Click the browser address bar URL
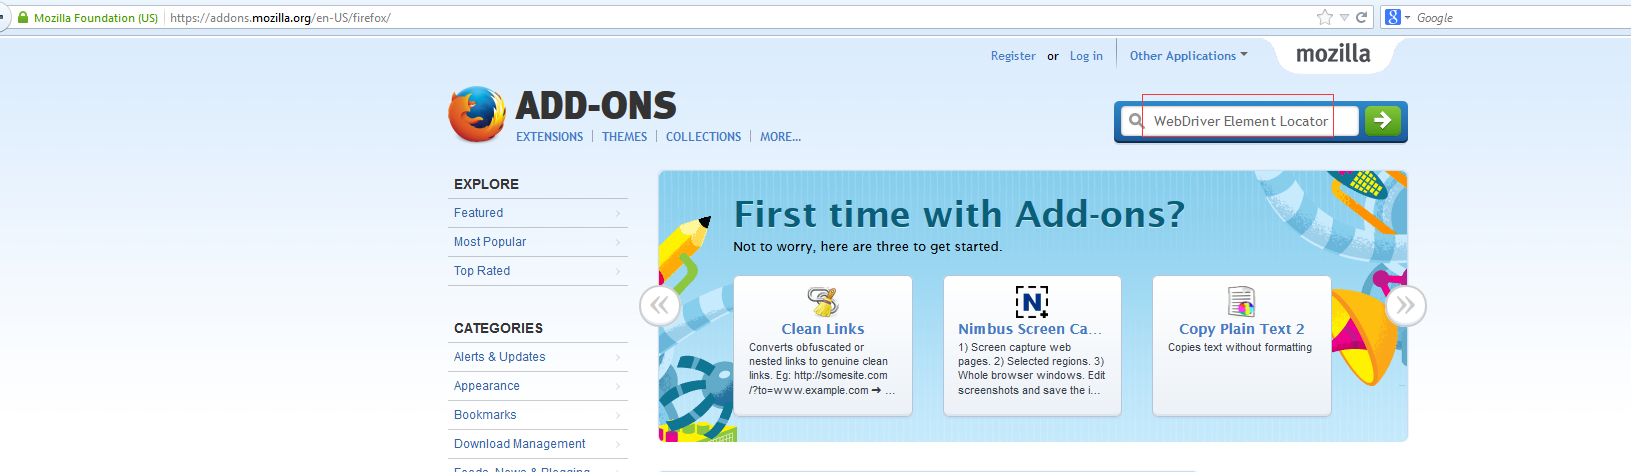1631x472 pixels. (x=280, y=18)
